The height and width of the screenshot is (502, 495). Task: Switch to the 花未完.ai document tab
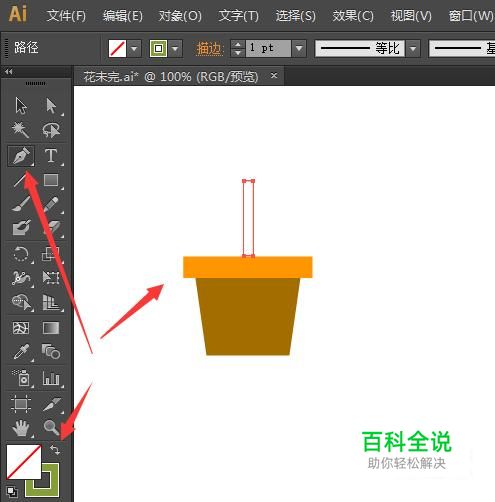pyautogui.click(x=171, y=77)
